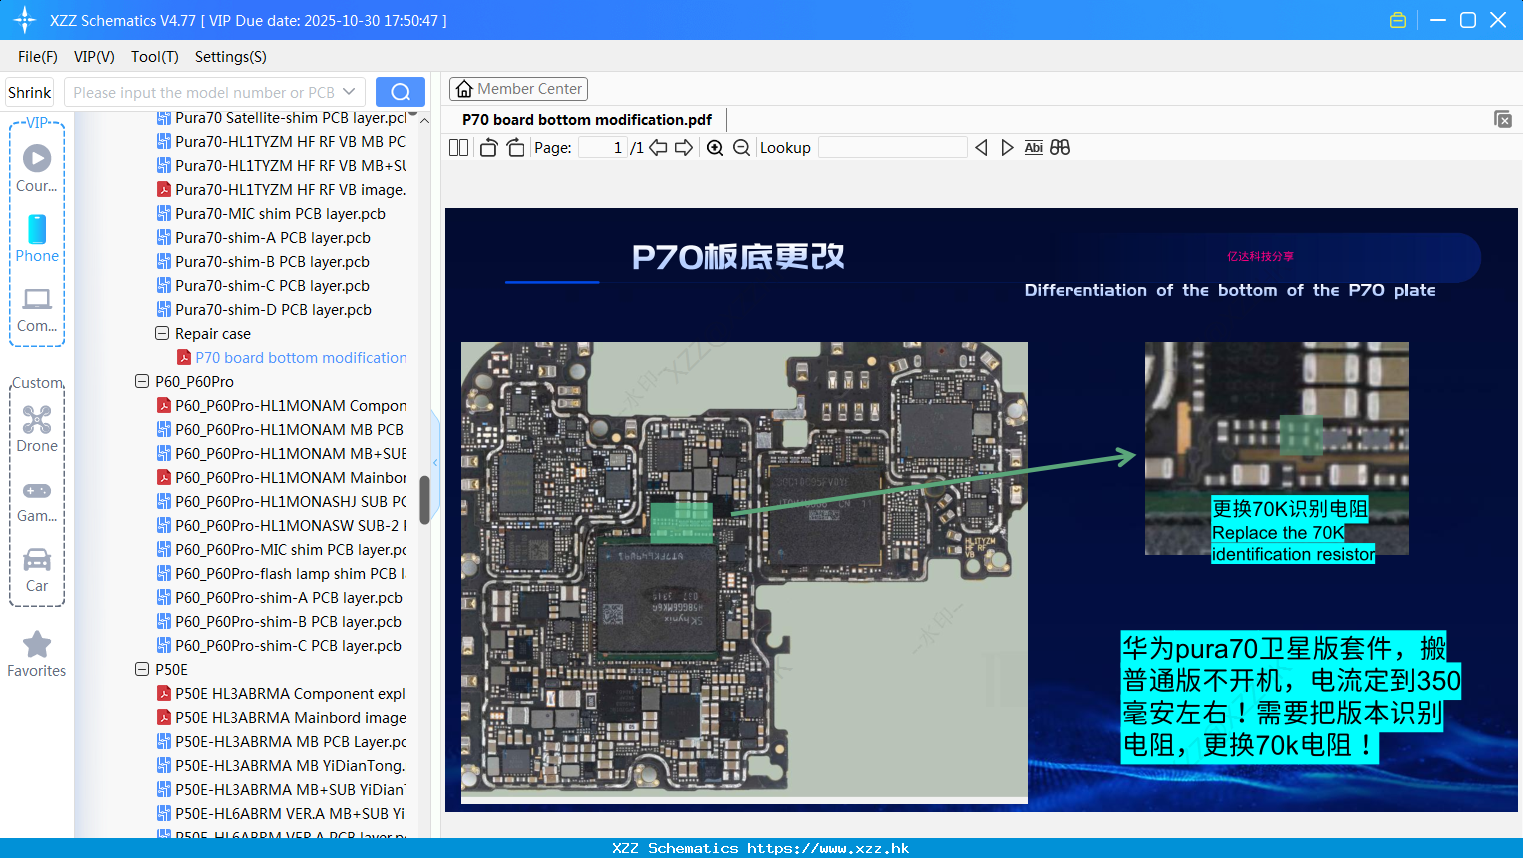Go to previous page arrow
The image size is (1523, 858).
point(658,148)
